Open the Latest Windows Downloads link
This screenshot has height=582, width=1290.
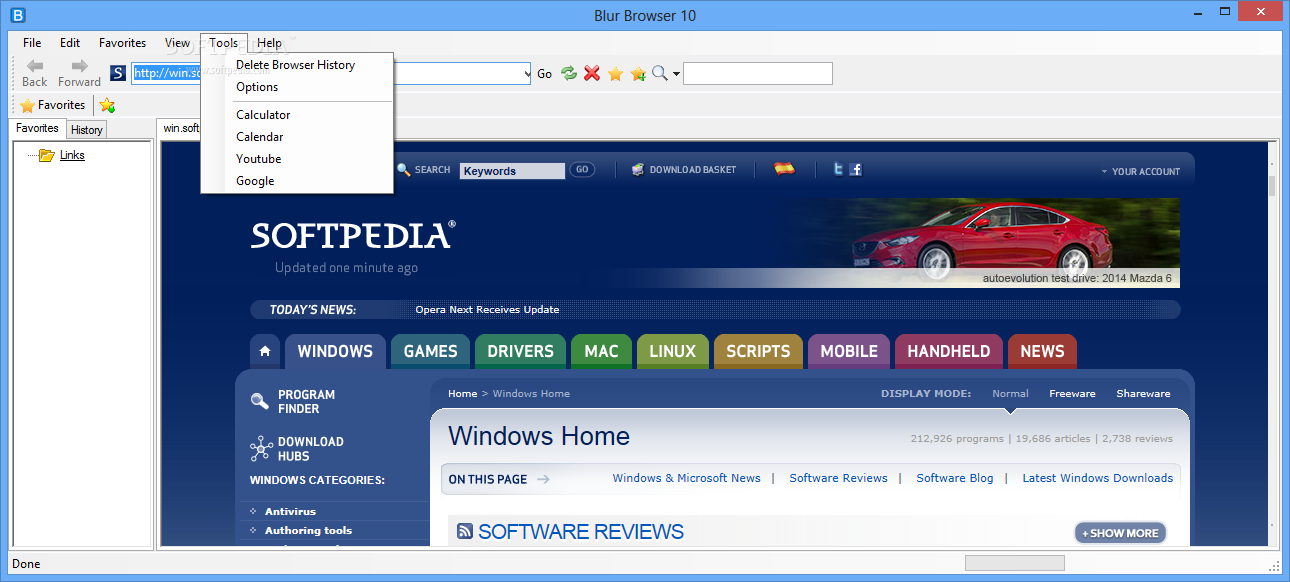click(x=1097, y=478)
